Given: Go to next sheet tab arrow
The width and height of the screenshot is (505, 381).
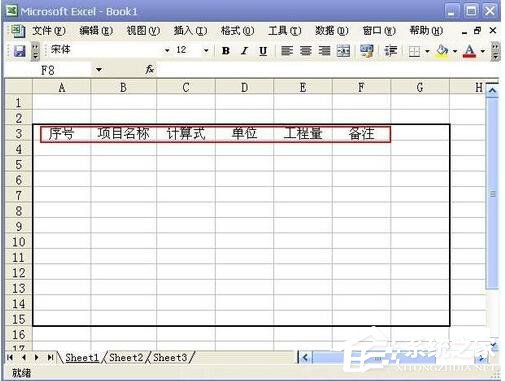Looking at the screenshot, I should coord(37,357).
